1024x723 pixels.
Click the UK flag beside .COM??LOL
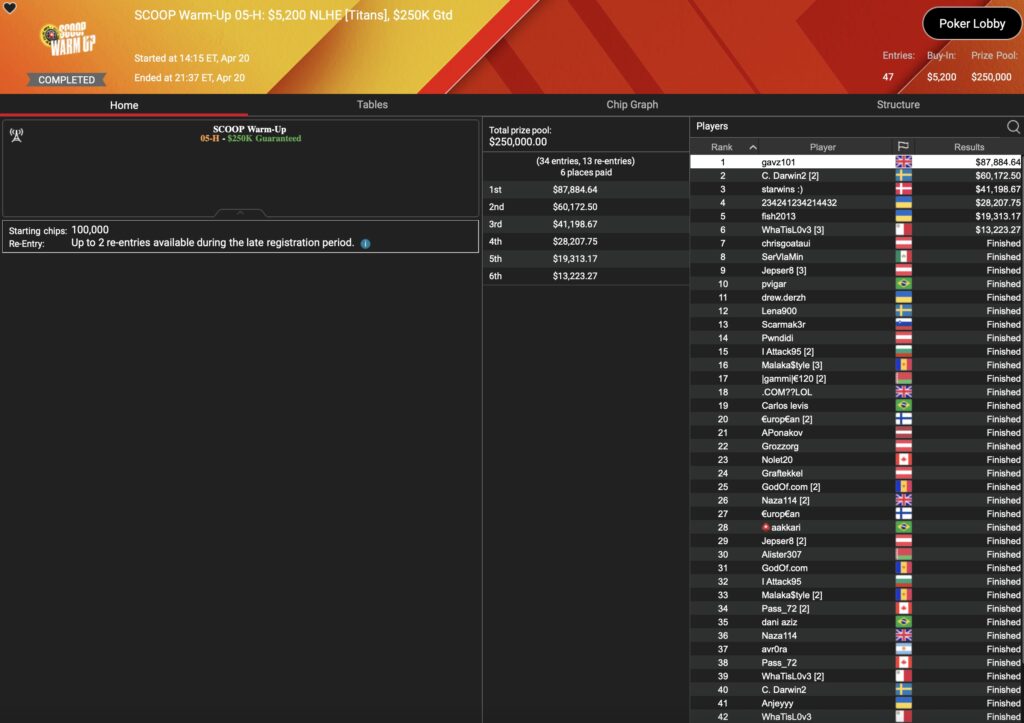(903, 392)
